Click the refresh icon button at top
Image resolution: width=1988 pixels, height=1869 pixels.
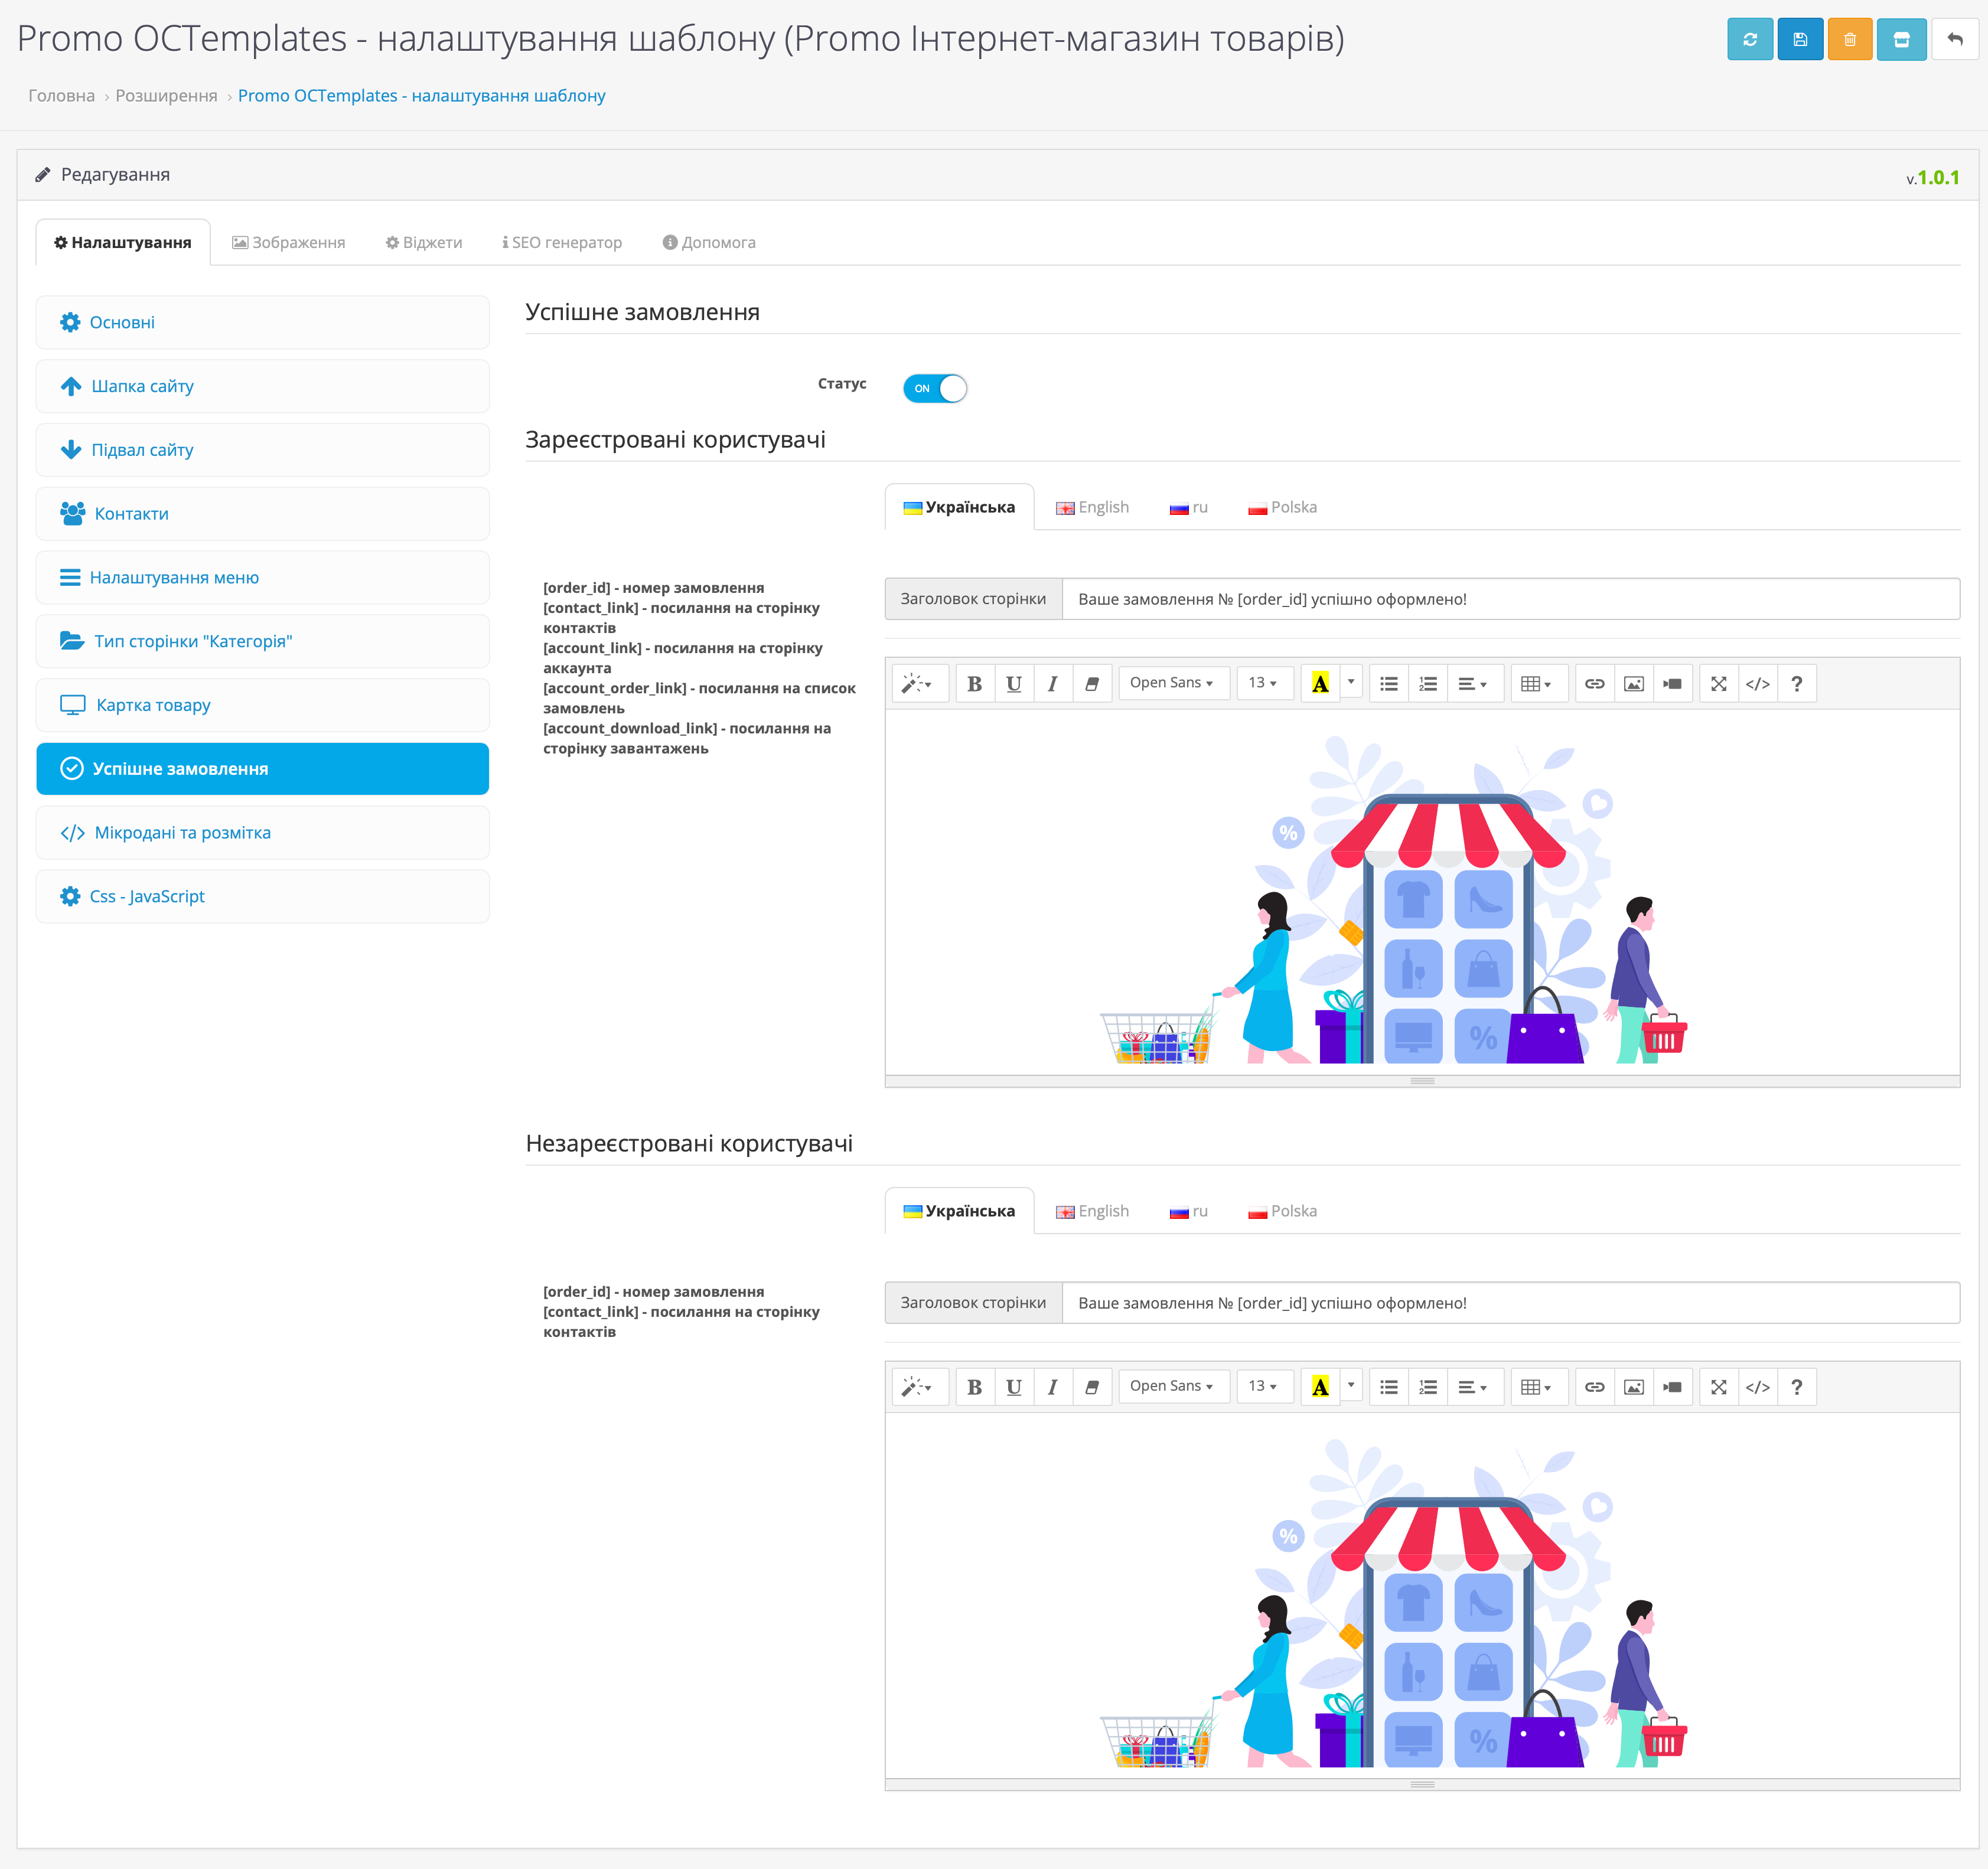click(x=1749, y=40)
